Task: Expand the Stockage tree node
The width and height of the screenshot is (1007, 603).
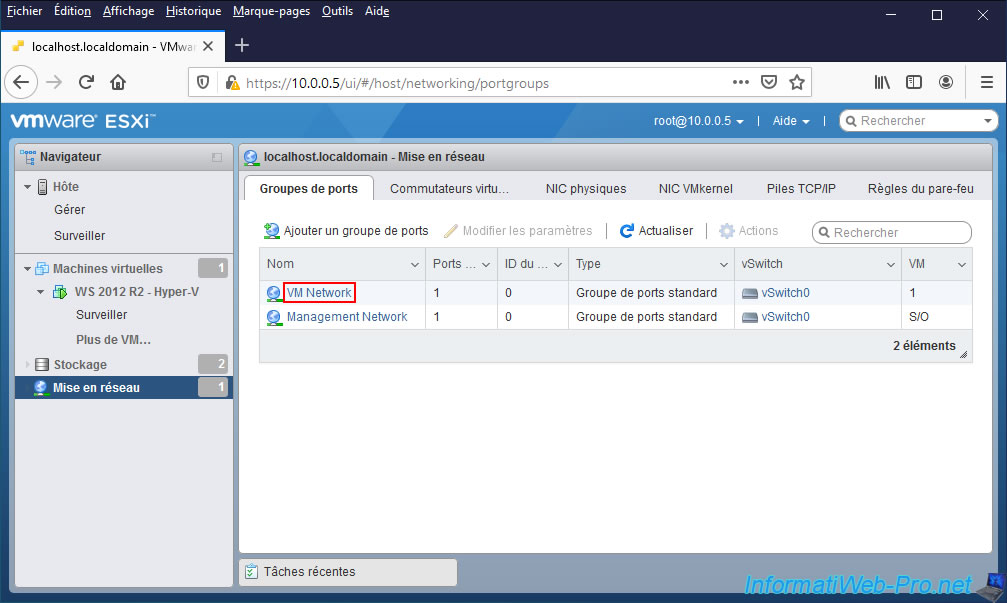Action: pos(27,365)
